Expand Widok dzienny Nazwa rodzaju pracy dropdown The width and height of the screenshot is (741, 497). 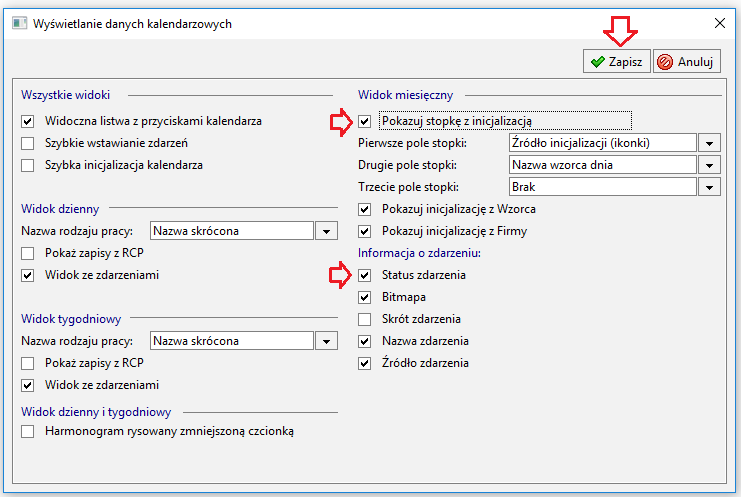pos(326,231)
